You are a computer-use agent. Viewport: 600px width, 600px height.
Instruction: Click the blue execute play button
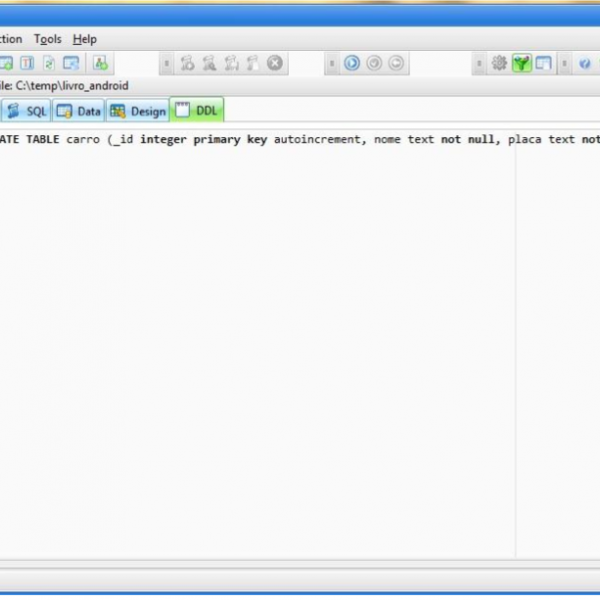352,63
